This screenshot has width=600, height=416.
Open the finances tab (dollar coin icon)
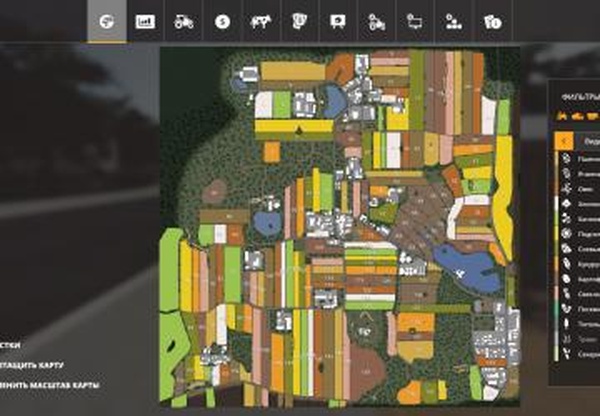point(222,21)
